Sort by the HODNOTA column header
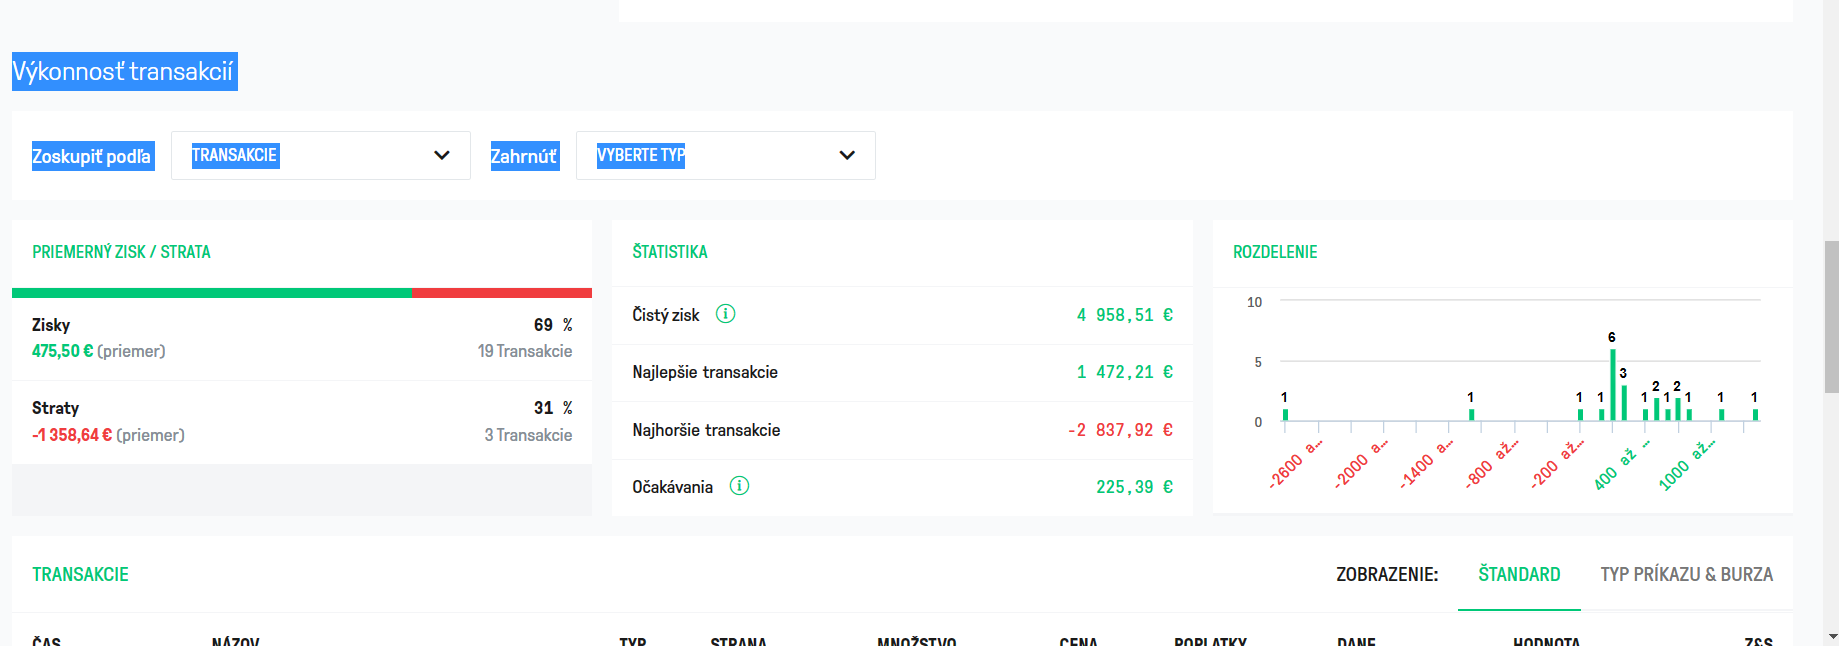Viewport: 1839px width, 646px height. pyautogui.click(x=1546, y=641)
